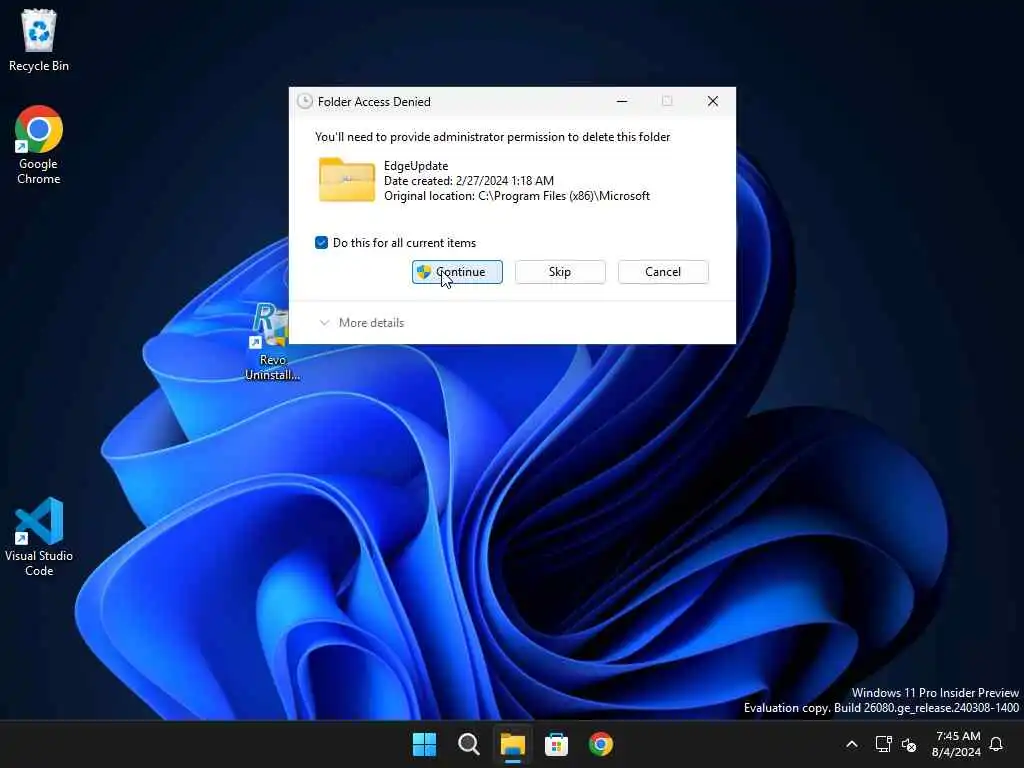Select the Revo Uninstaller desktop shortcut
The width and height of the screenshot is (1024, 768).
point(272,342)
